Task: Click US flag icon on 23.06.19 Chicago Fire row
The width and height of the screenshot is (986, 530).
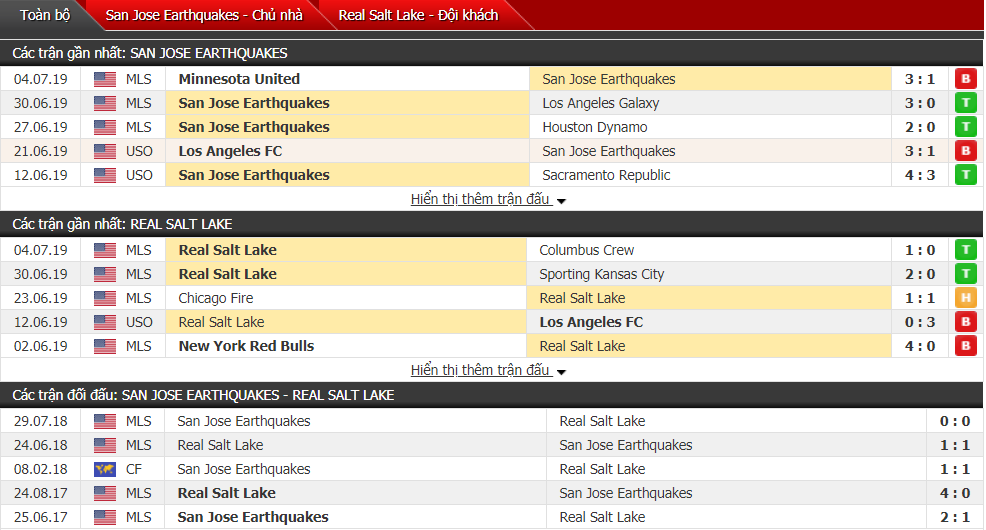Action: click(x=105, y=298)
